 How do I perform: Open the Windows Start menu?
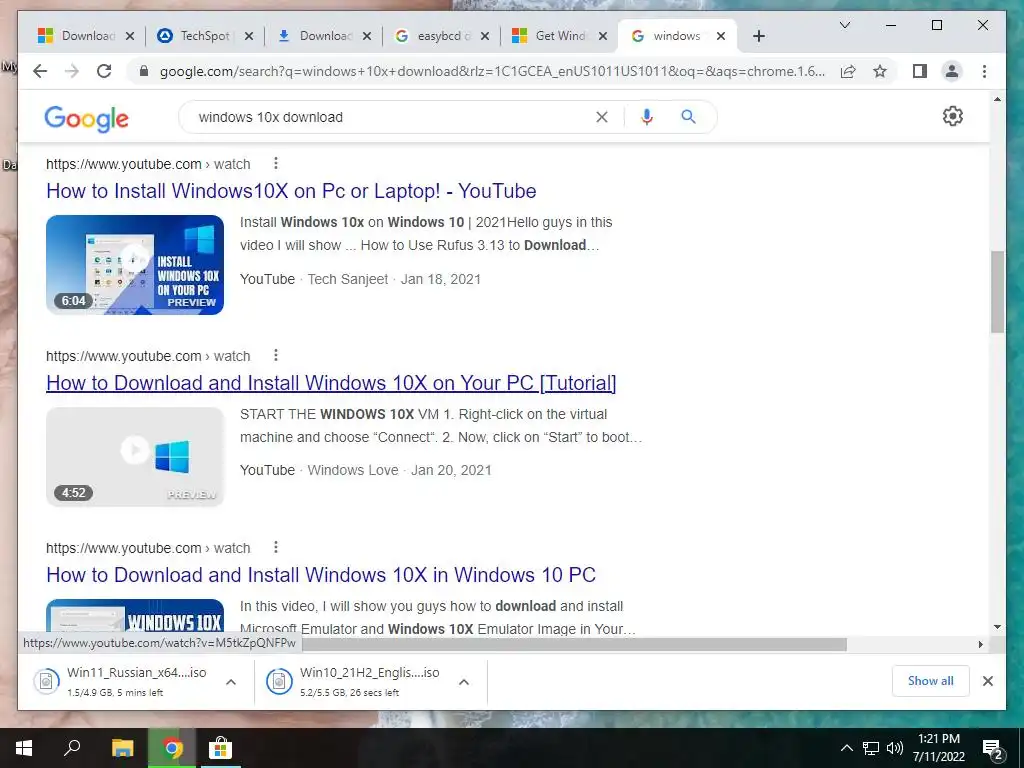tap(24, 748)
